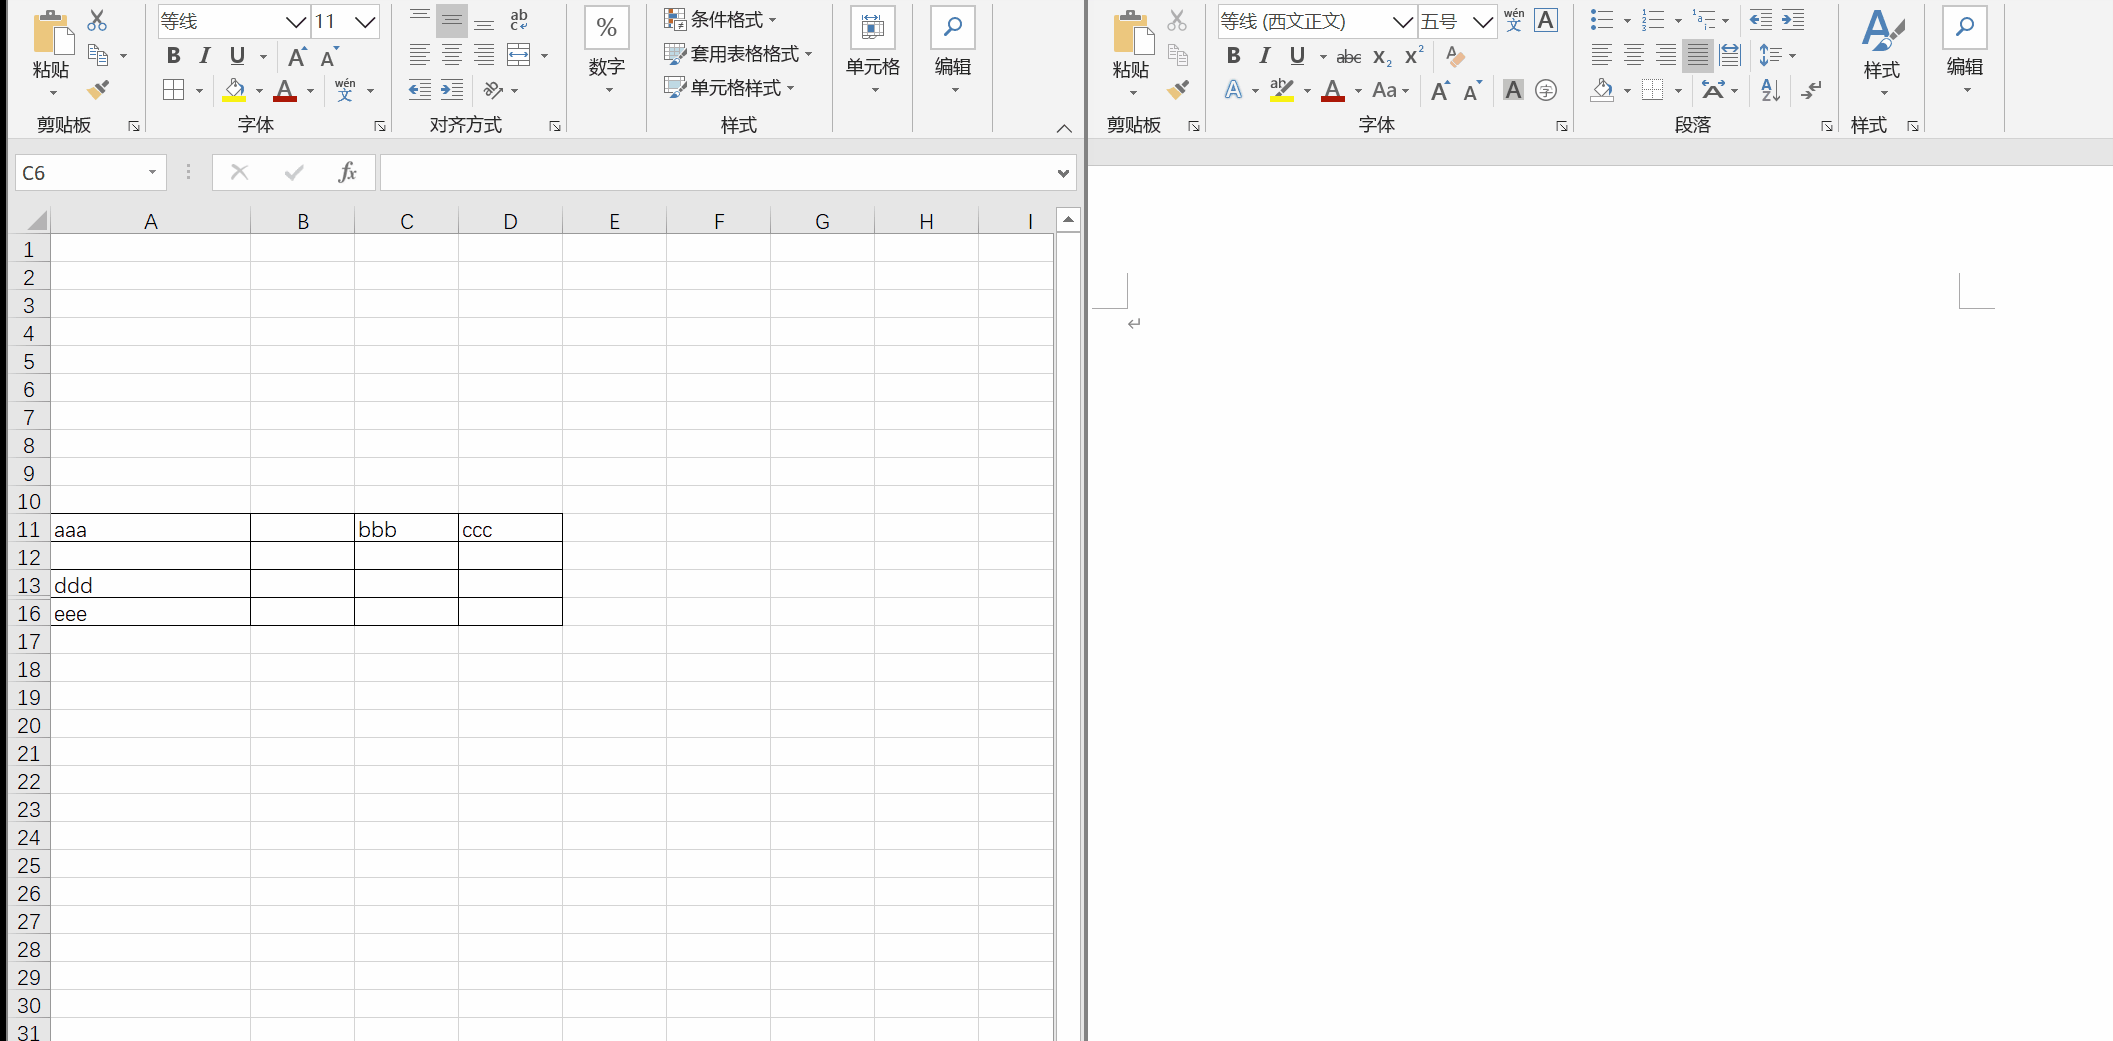
Task: Open the 数字 number format menu
Action: [607, 52]
